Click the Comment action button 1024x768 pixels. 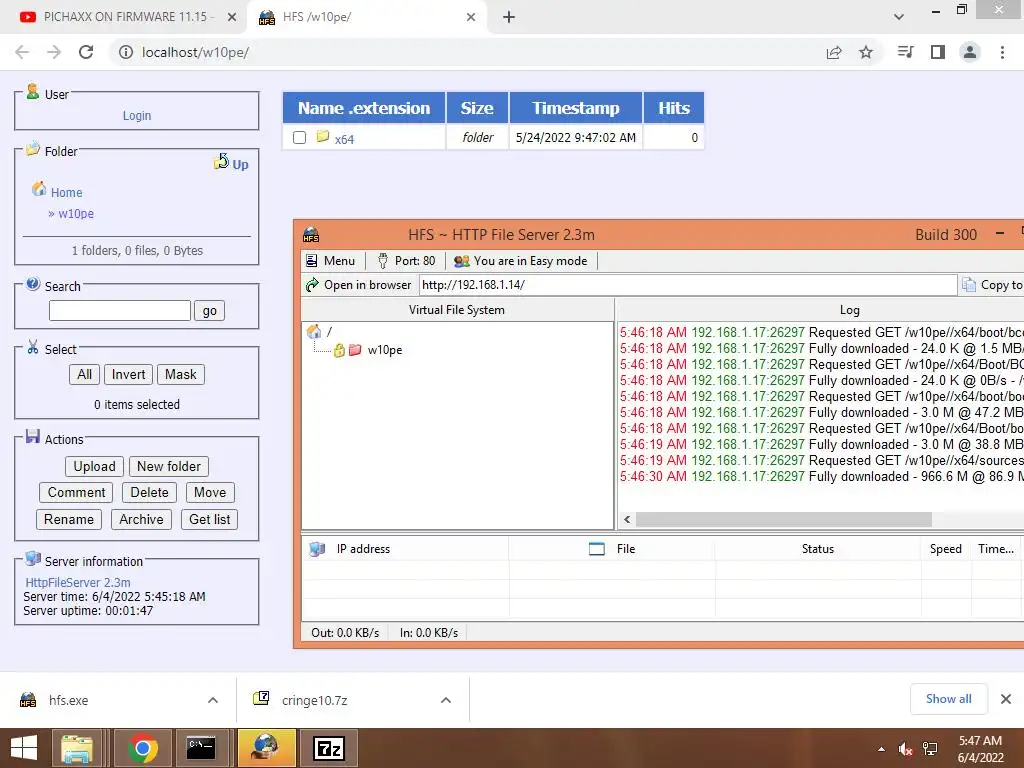coord(76,492)
